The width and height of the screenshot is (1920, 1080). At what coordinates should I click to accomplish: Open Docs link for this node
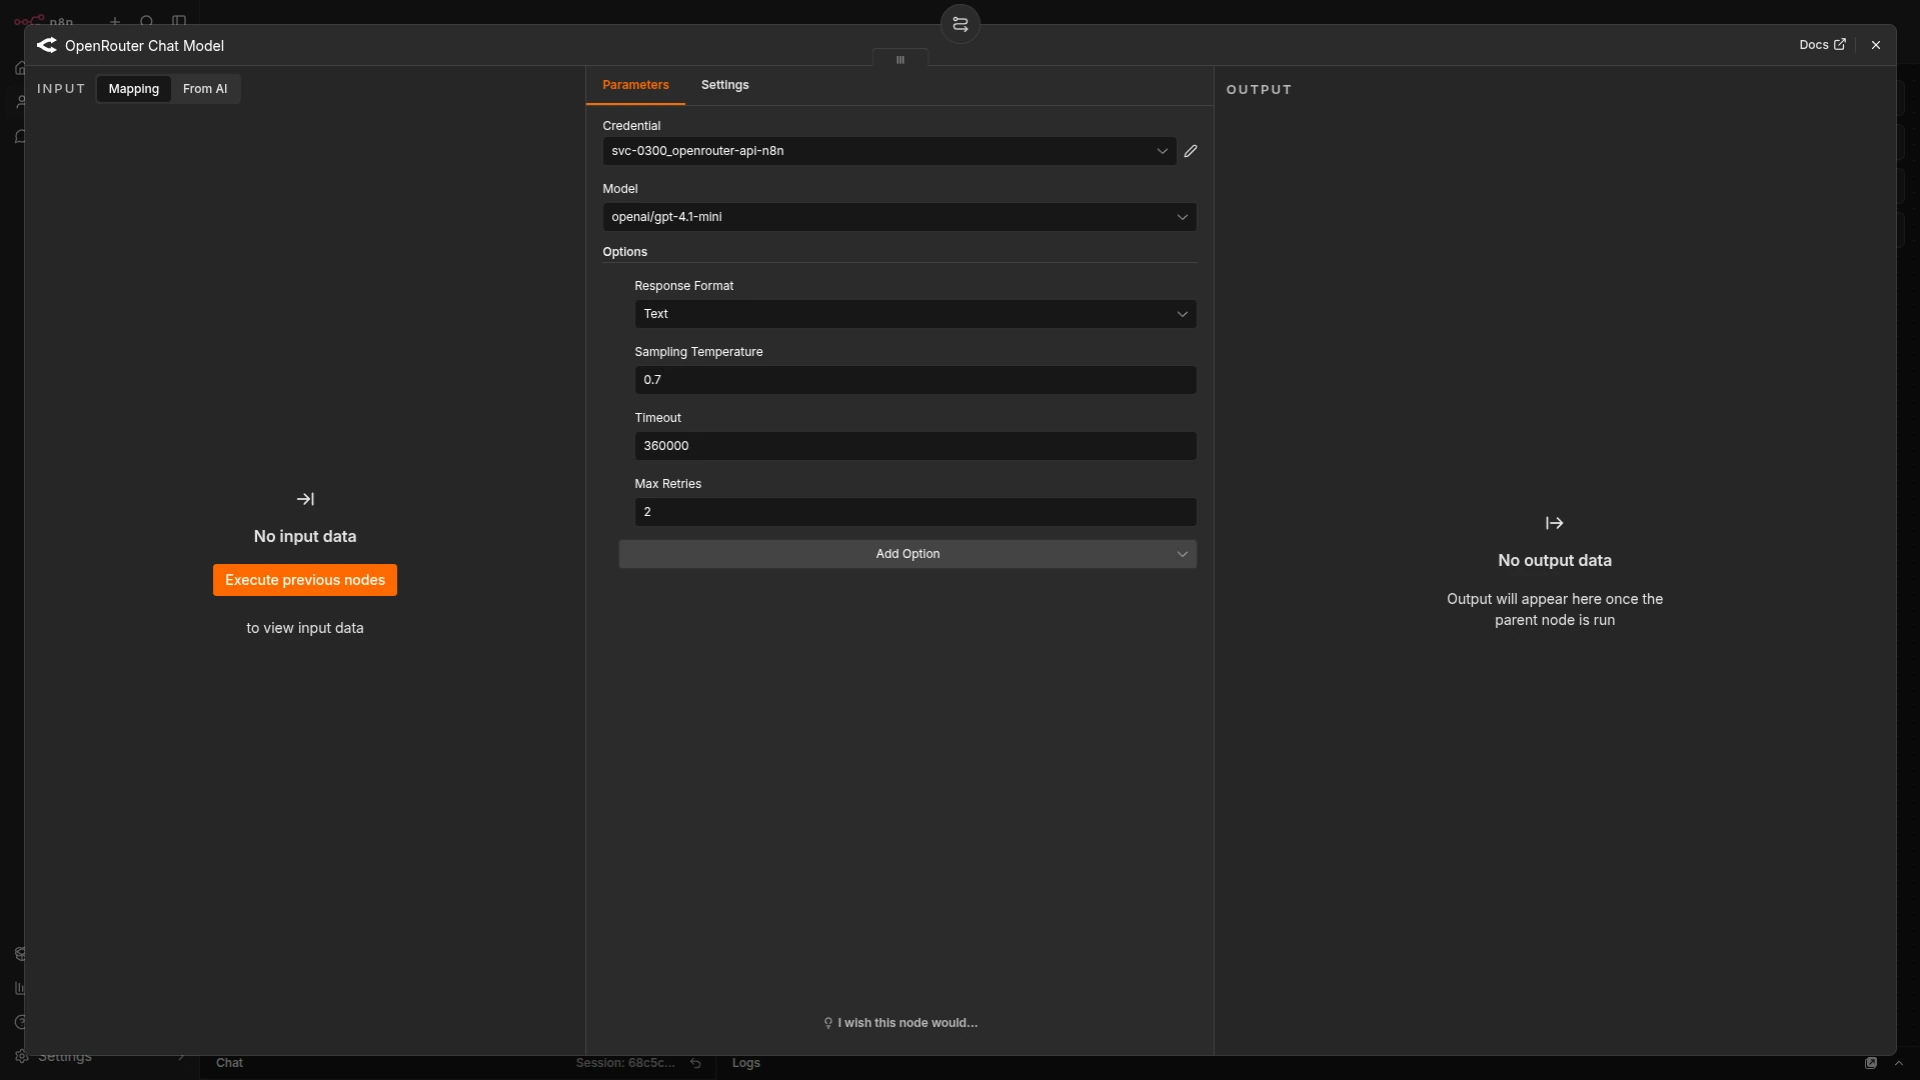pyautogui.click(x=1822, y=45)
